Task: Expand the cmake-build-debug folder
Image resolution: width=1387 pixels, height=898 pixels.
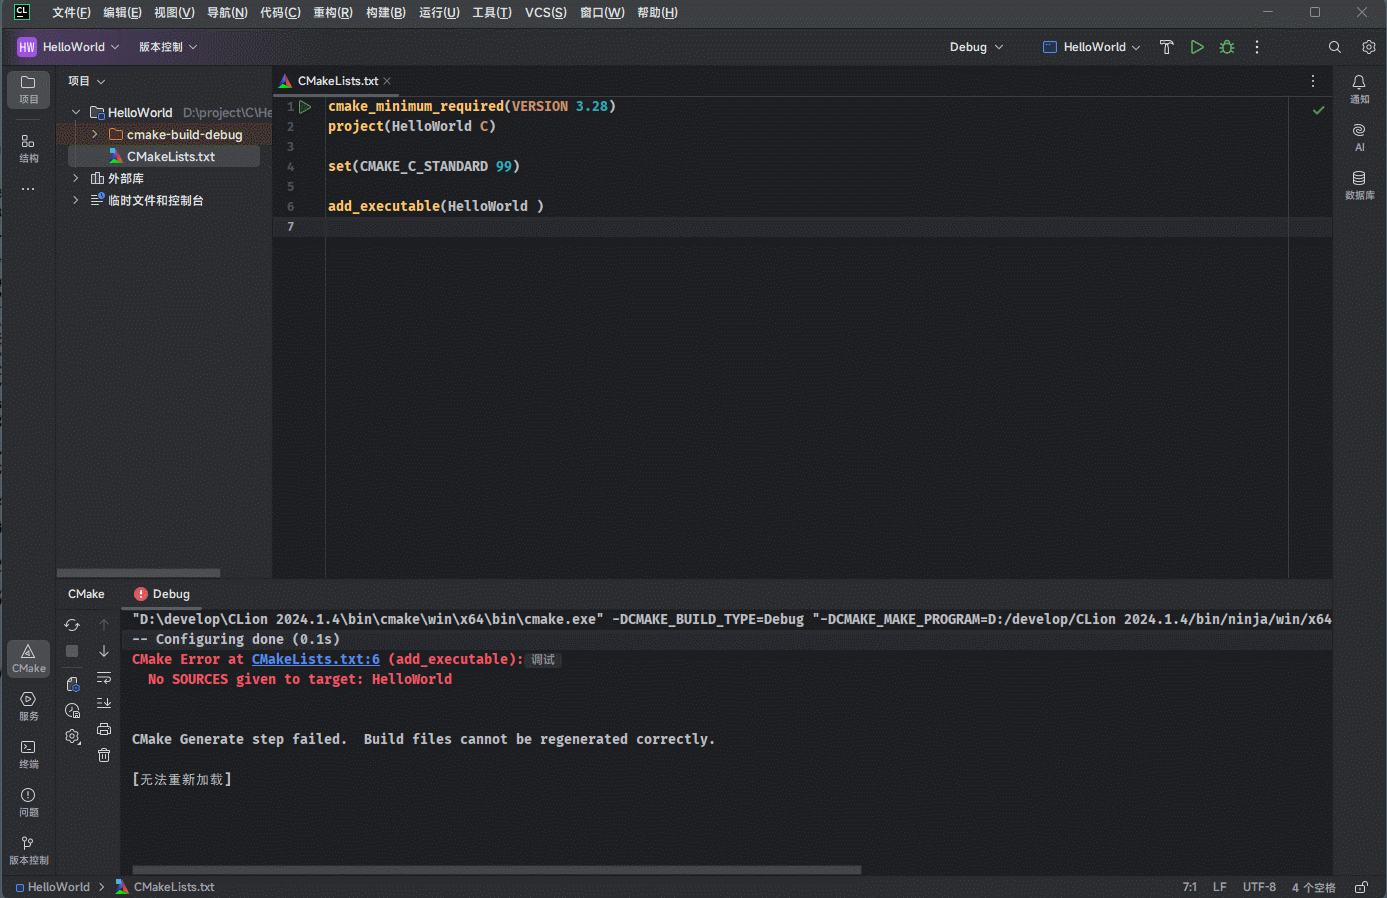Action: pyautogui.click(x=95, y=135)
